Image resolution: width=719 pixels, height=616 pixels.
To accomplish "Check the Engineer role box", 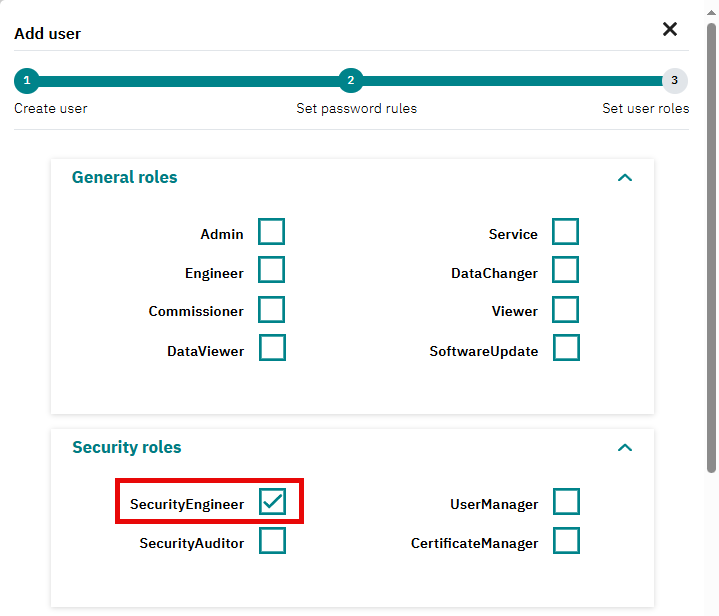I will (271, 270).
